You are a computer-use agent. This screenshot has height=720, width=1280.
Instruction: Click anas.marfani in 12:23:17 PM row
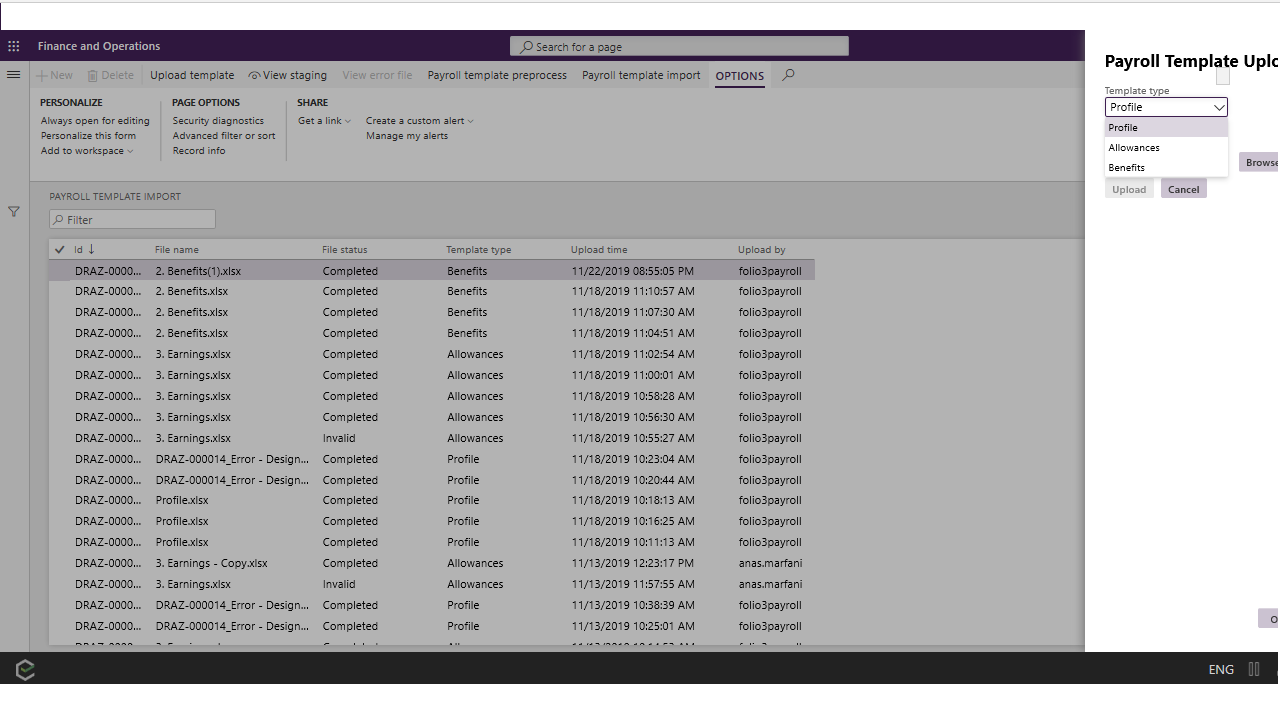point(771,563)
